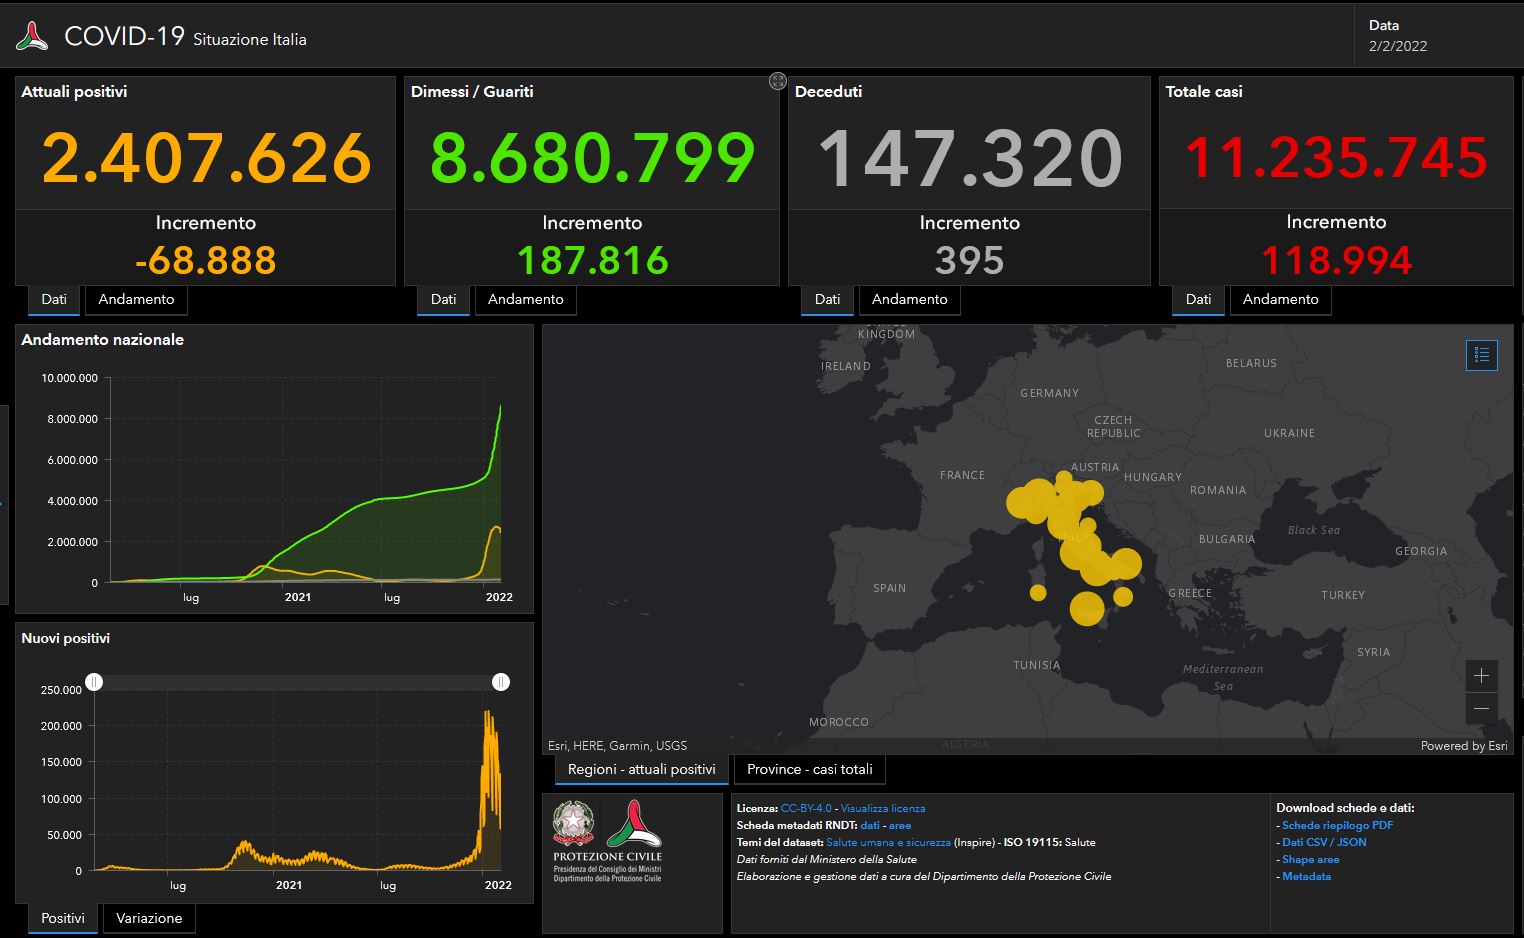Expand the Dimessi / Guariti panel fullscreen icon
This screenshot has width=1524, height=938.
click(x=778, y=81)
